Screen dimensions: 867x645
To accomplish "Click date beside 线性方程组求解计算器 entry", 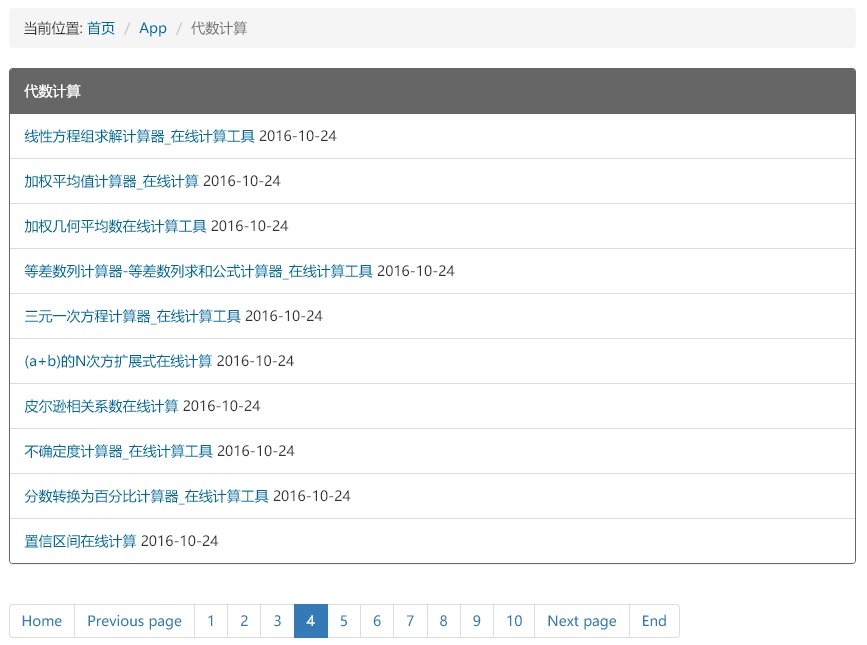I will pyautogui.click(x=298, y=136).
